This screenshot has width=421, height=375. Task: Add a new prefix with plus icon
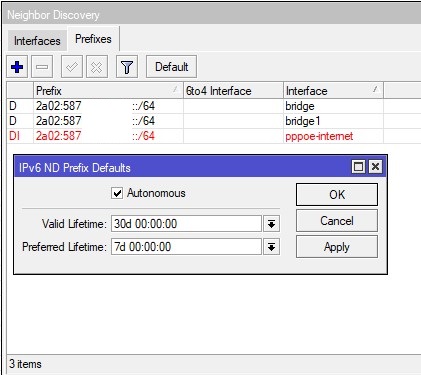point(17,67)
